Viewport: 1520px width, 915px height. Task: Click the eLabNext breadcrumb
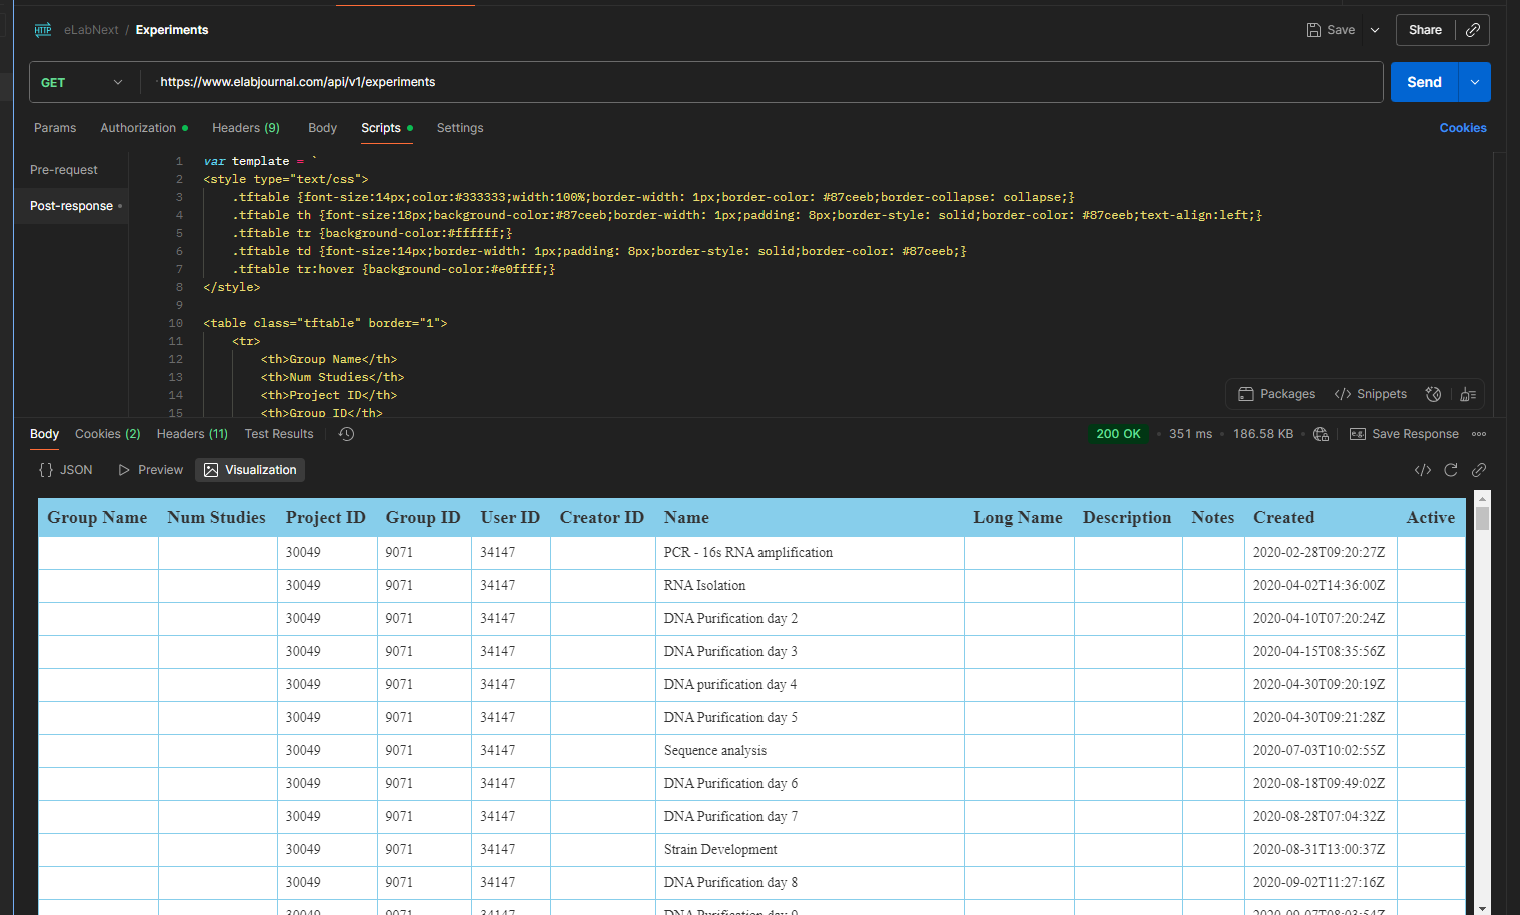[91, 30]
